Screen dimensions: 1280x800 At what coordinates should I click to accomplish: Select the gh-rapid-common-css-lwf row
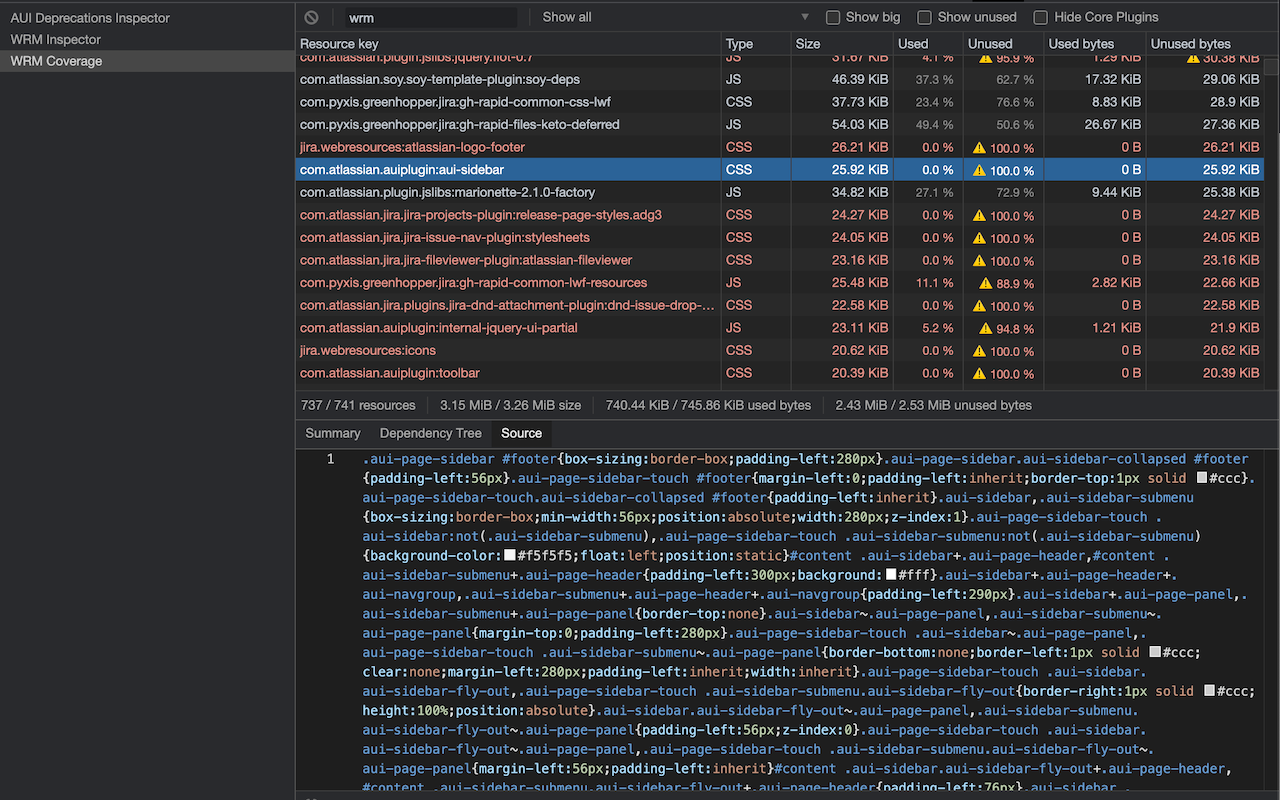click(x=780, y=102)
